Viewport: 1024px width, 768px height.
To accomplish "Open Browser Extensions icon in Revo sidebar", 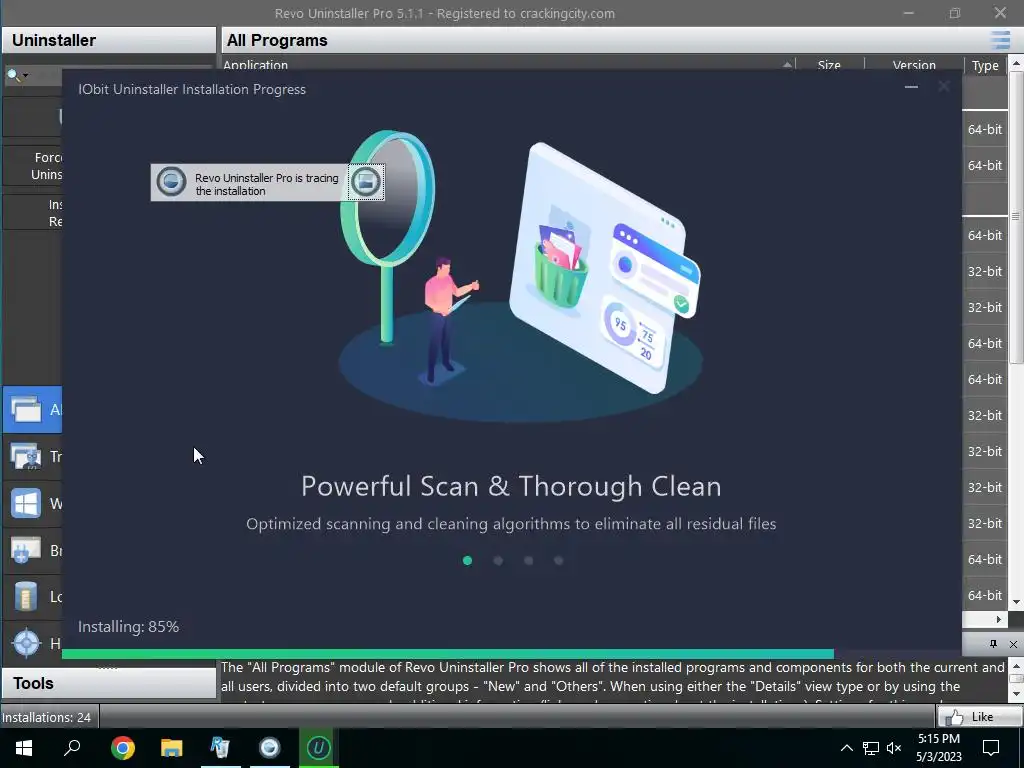I will tap(25, 551).
